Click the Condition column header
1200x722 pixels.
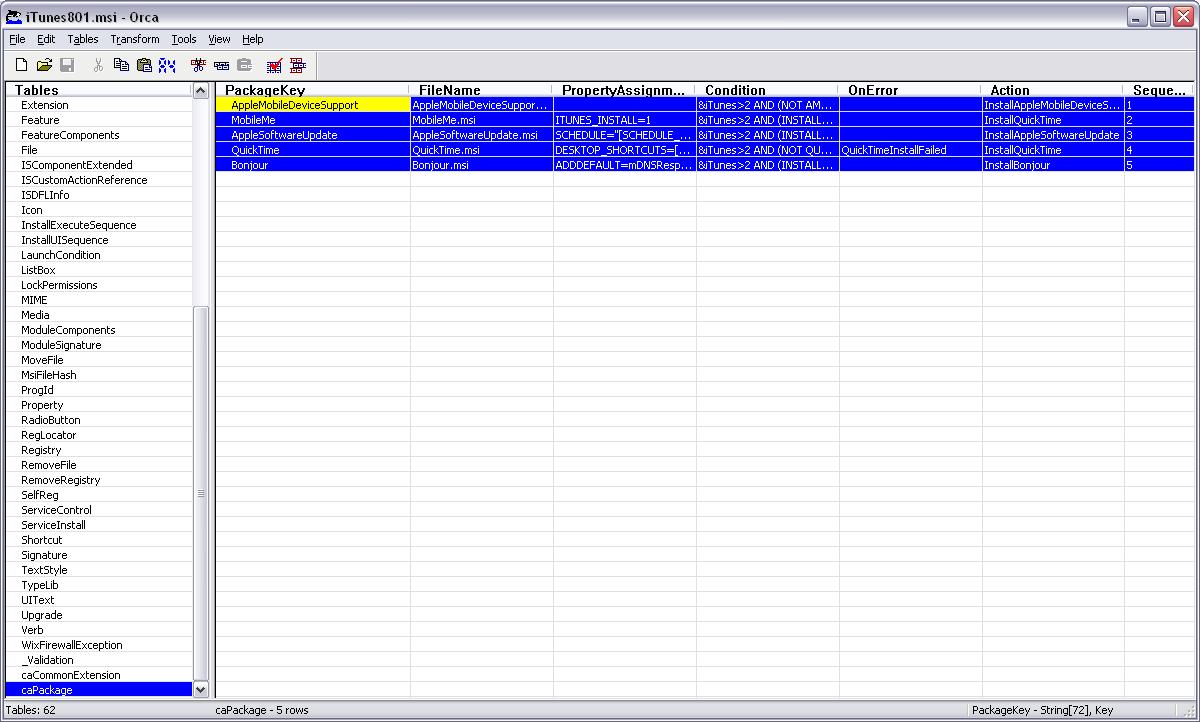pos(767,90)
